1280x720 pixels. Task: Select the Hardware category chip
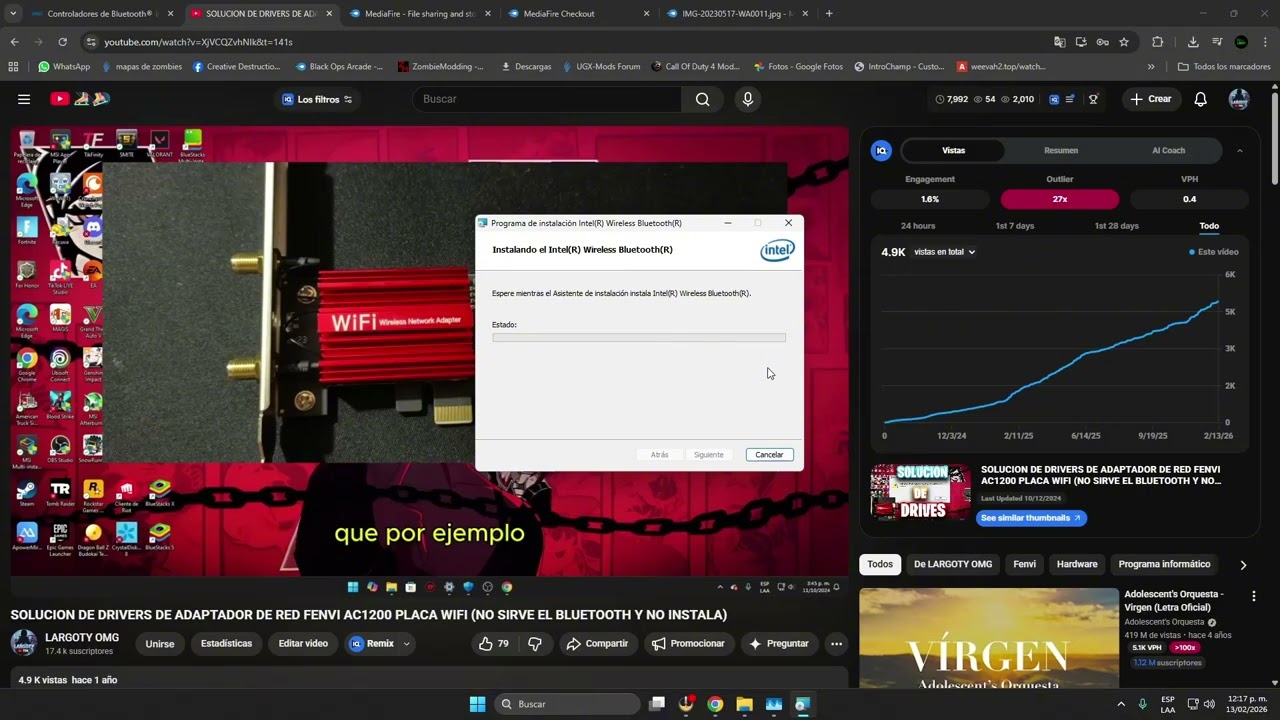tap(1077, 564)
